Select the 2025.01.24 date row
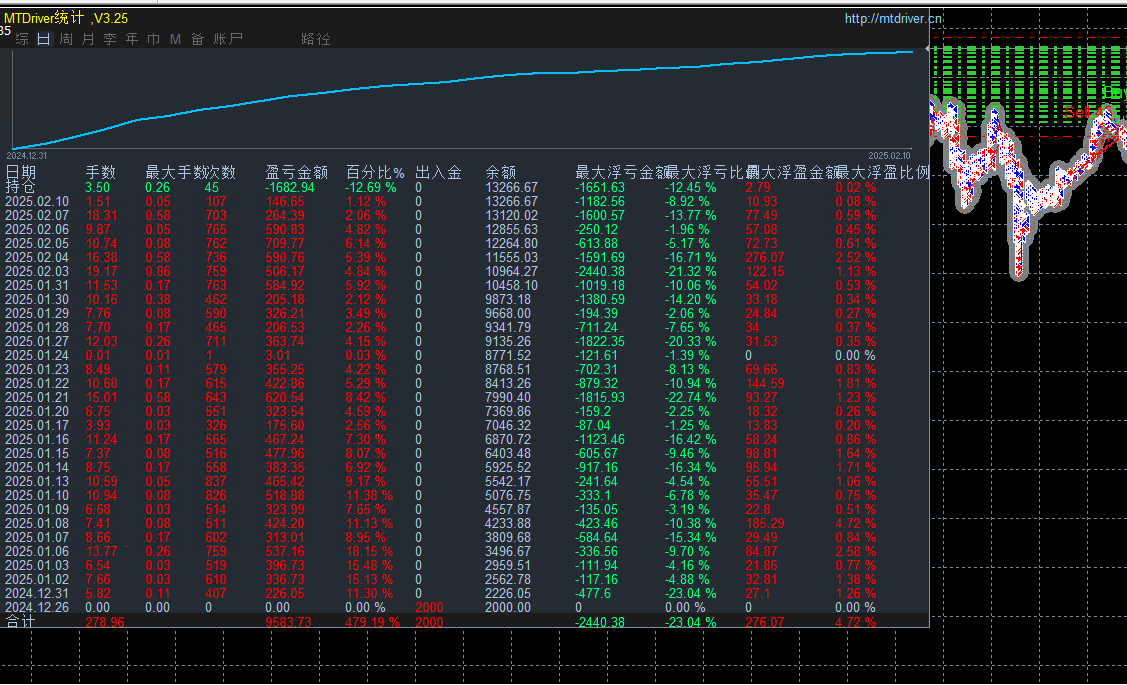 point(37,356)
